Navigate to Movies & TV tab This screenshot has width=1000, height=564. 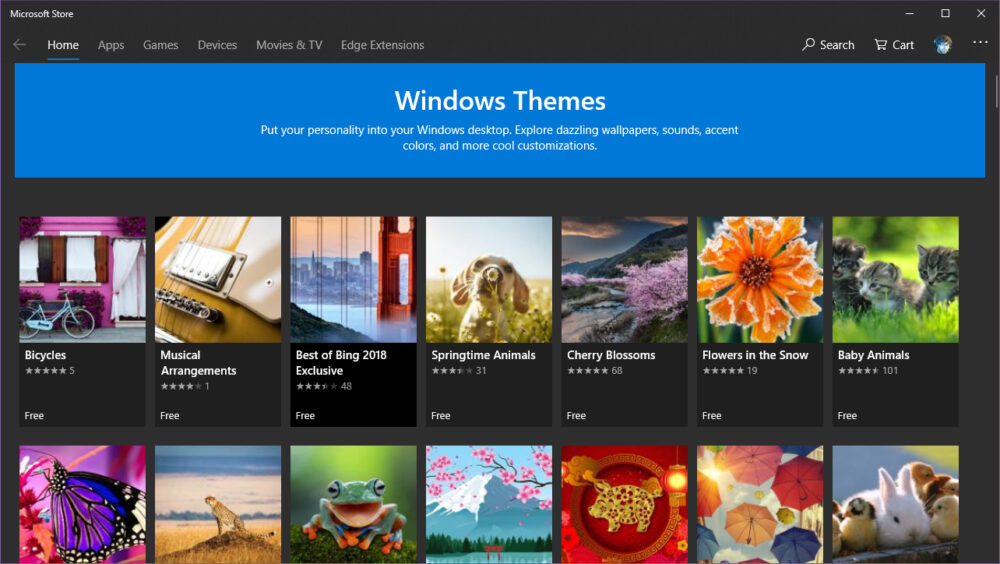[289, 45]
